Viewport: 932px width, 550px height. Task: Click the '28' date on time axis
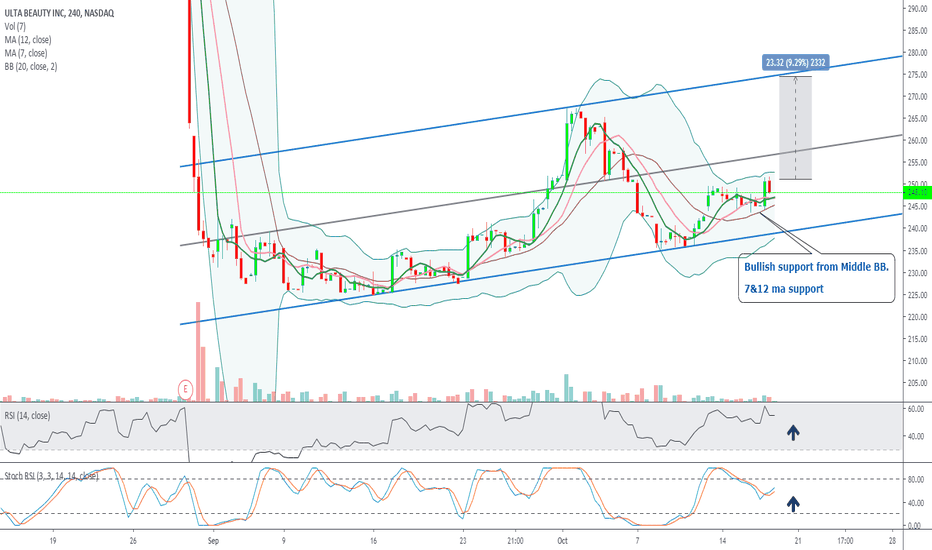tap(892, 540)
